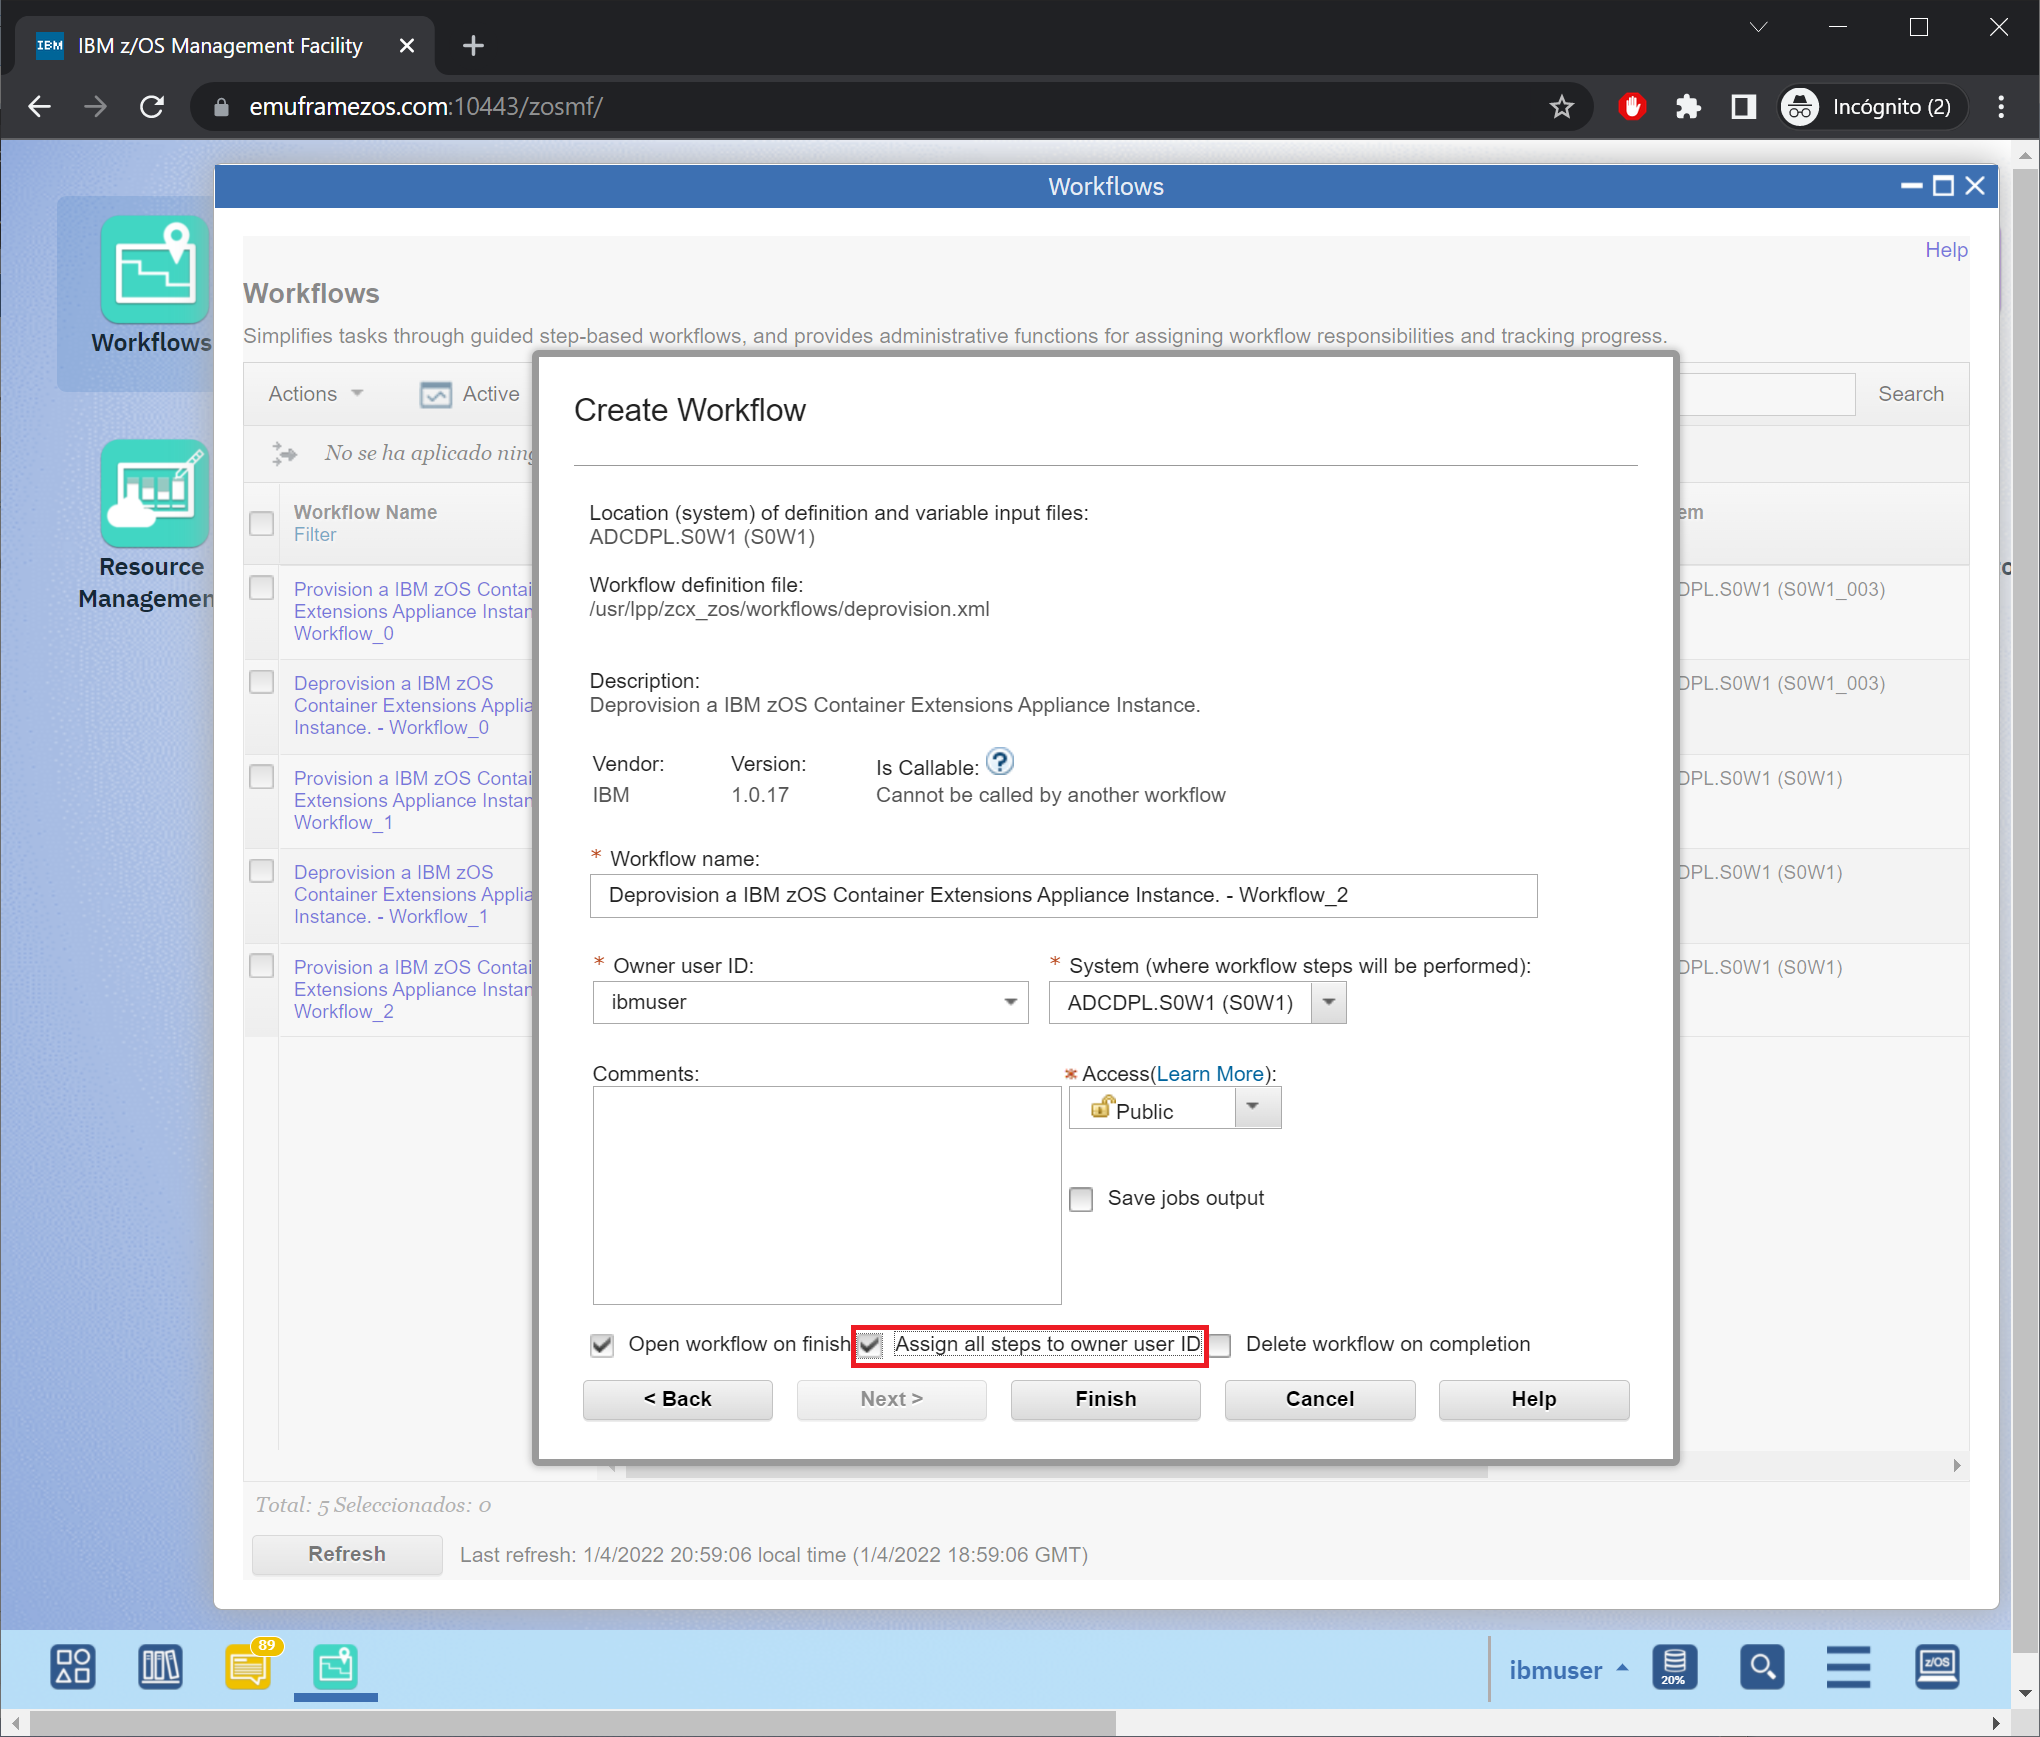Open the Workflows desktop icon
The width and height of the screenshot is (2040, 1737).
pyautogui.click(x=154, y=285)
